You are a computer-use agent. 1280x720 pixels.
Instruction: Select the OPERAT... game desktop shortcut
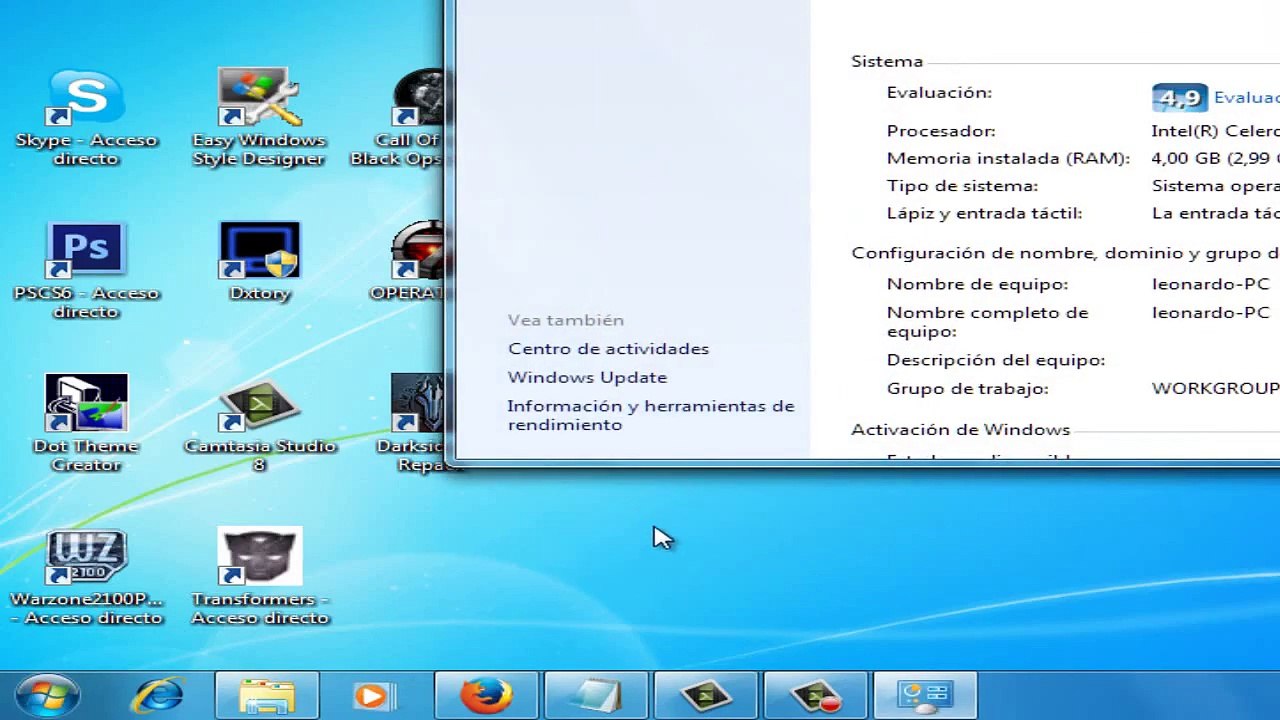(418, 250)
